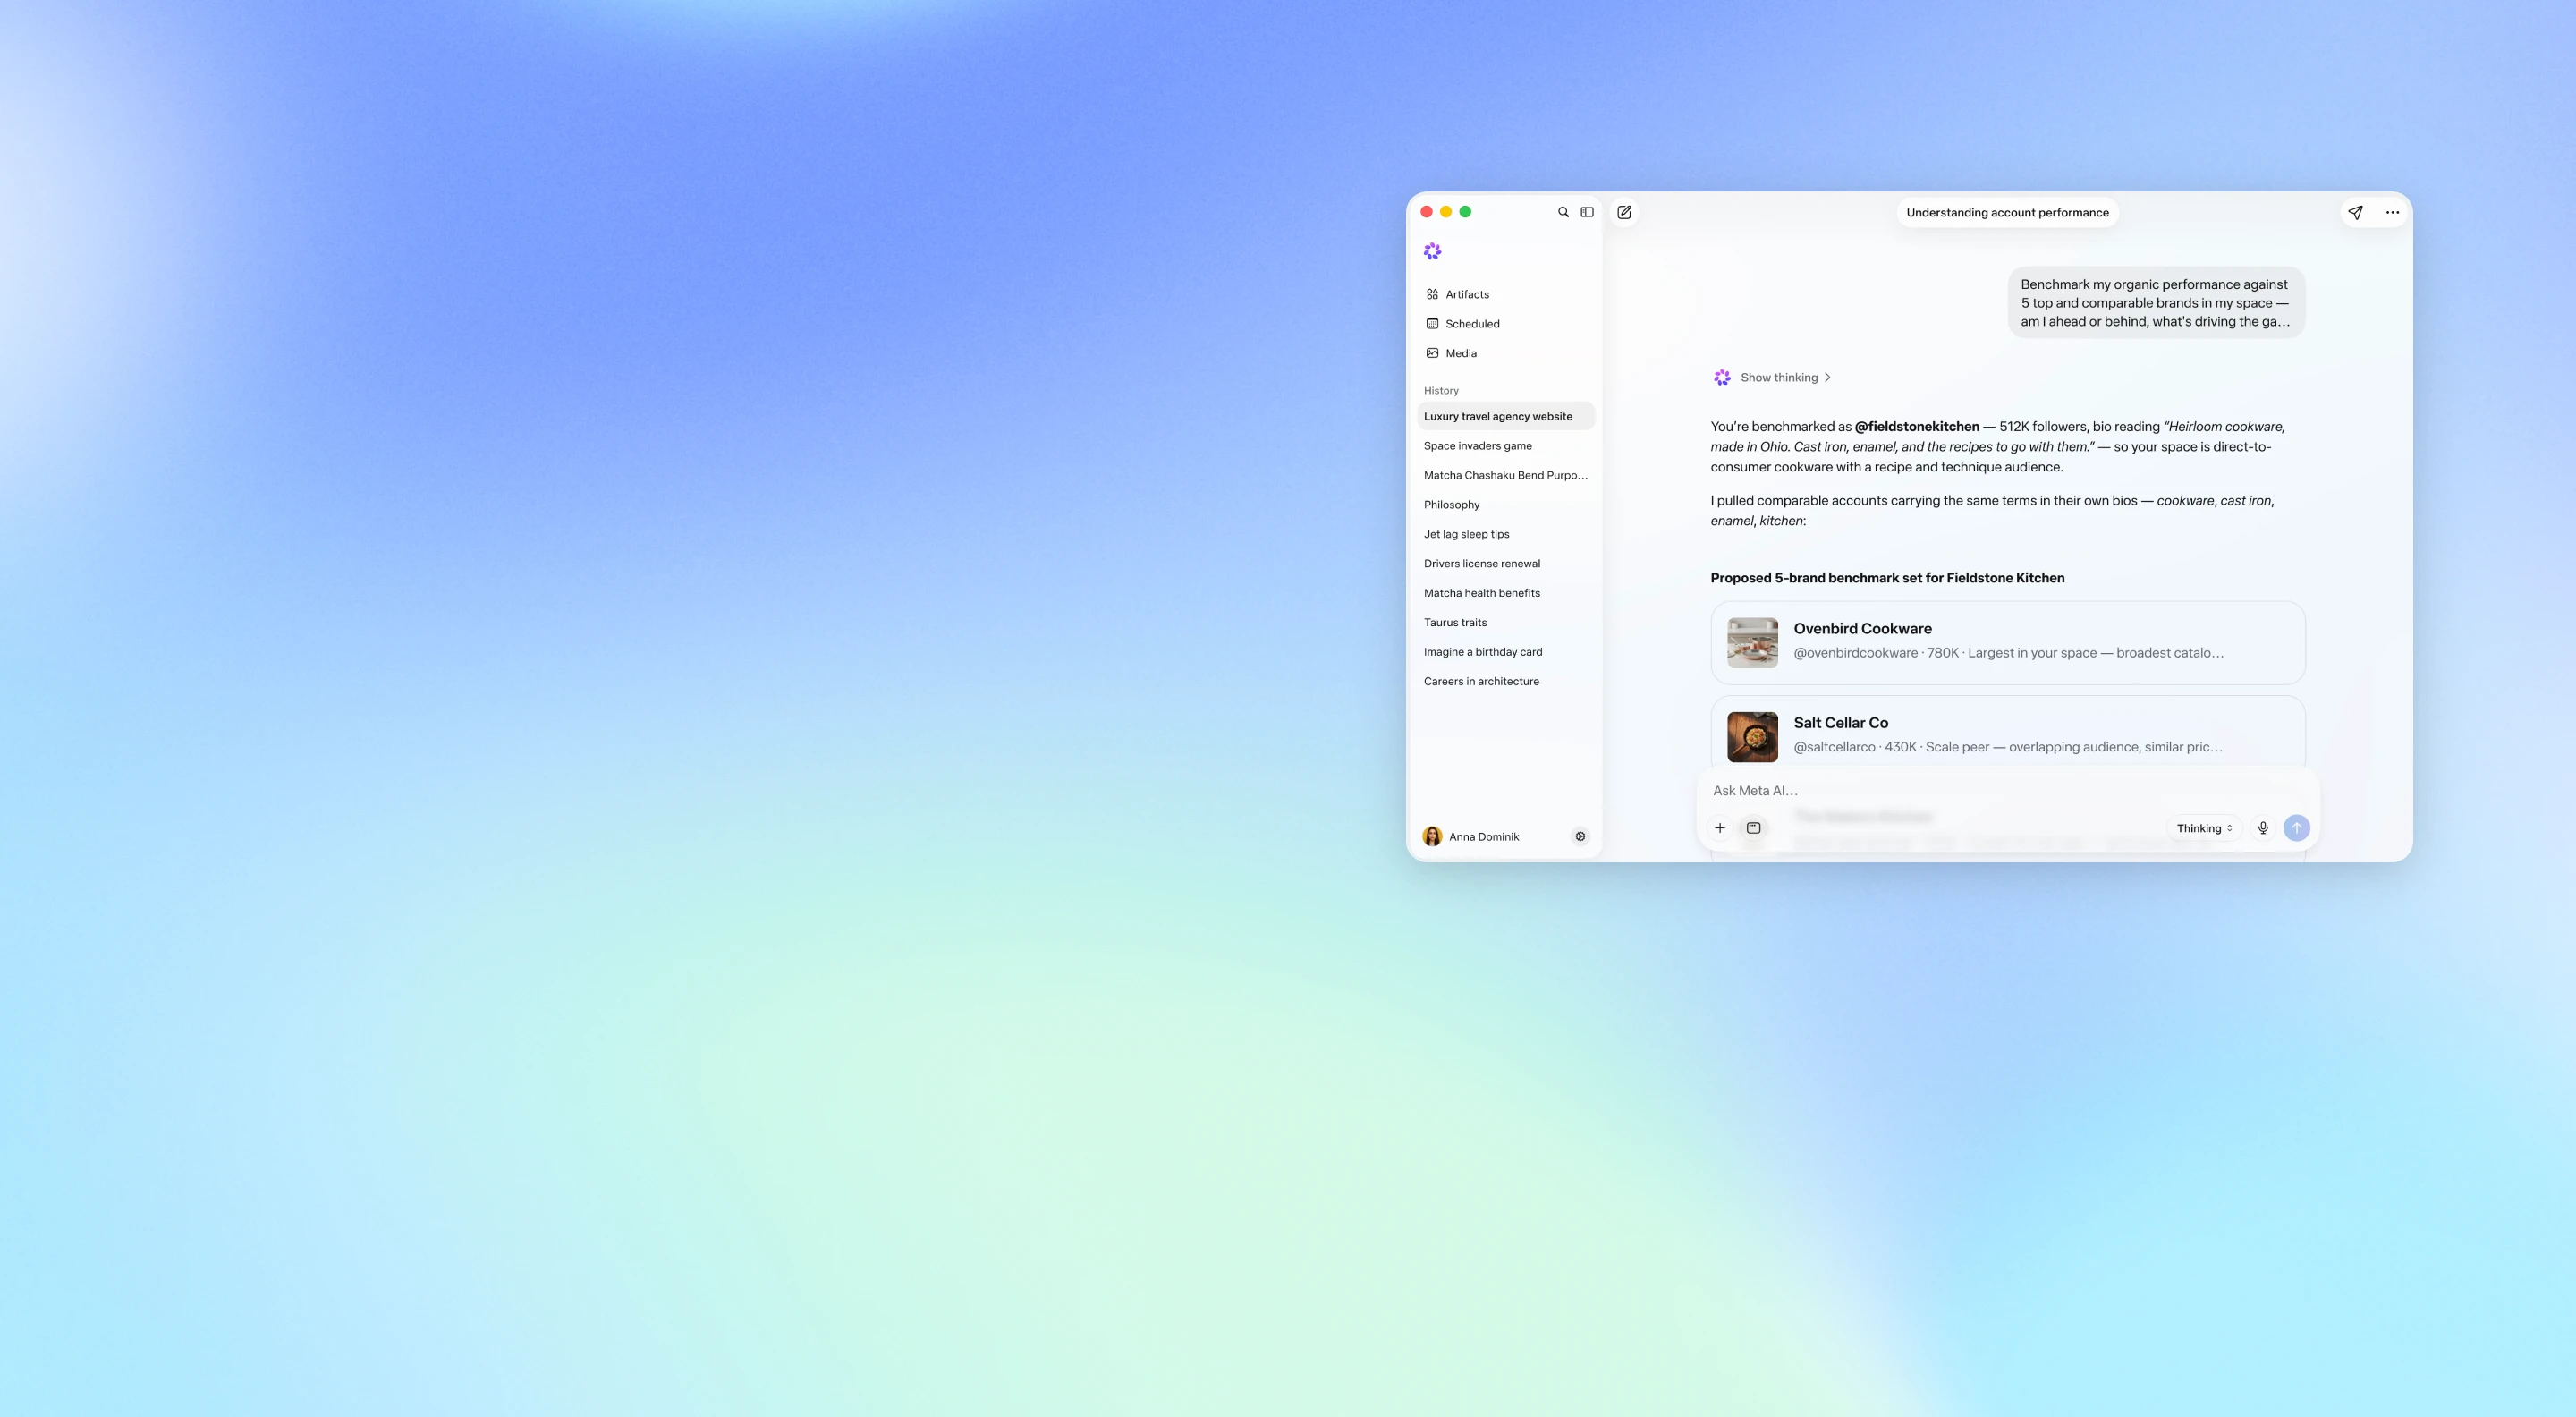Open the Matcha health benefits chat

[x=1506, y=593]
